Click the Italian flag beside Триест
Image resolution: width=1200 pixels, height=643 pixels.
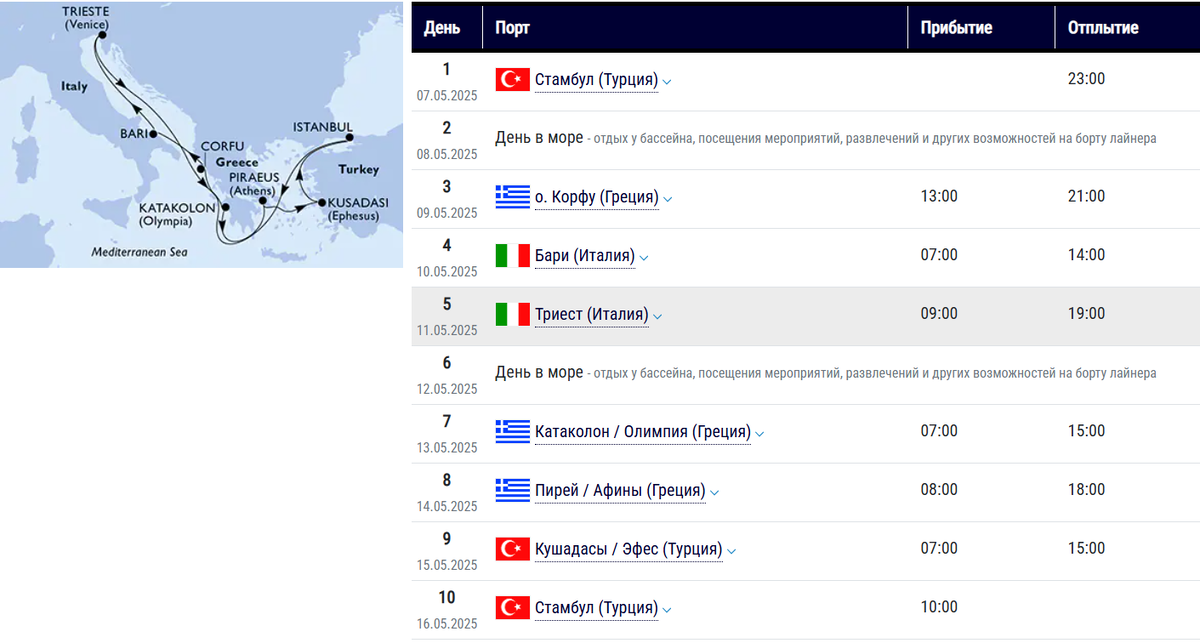click(512, 314)
